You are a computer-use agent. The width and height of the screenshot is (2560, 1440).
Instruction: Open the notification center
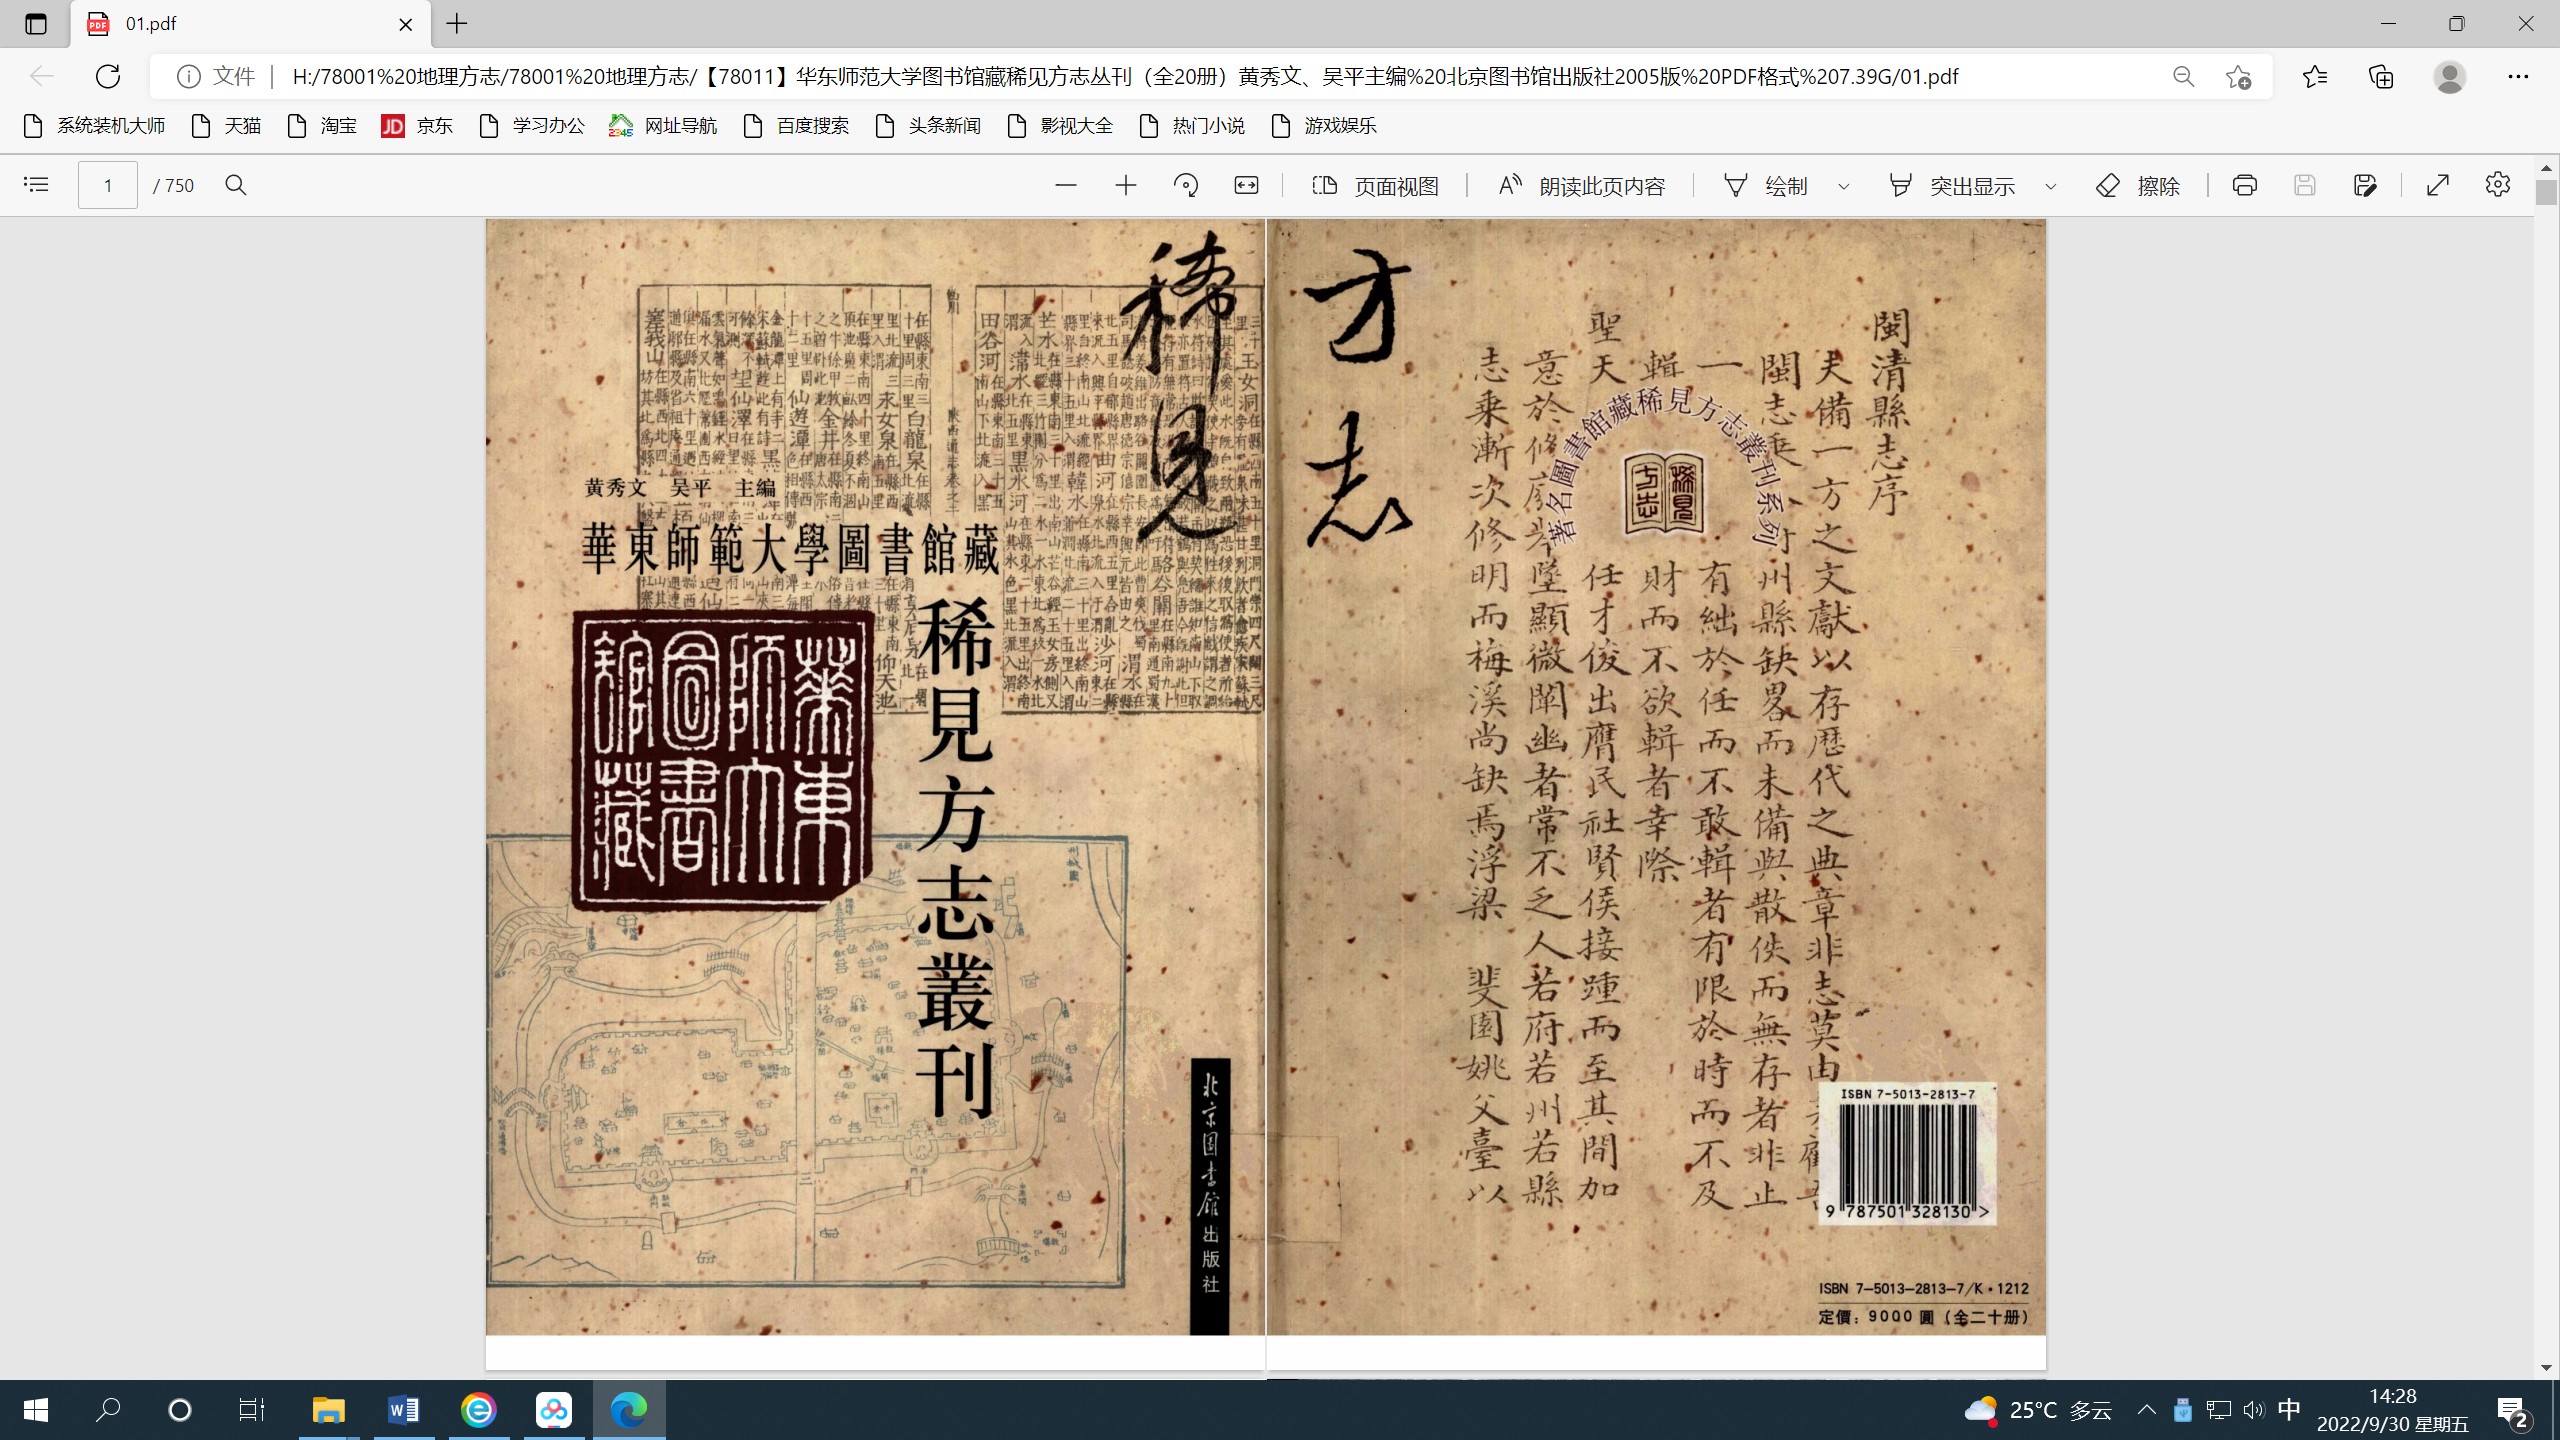click(x=2514, y=1412)
